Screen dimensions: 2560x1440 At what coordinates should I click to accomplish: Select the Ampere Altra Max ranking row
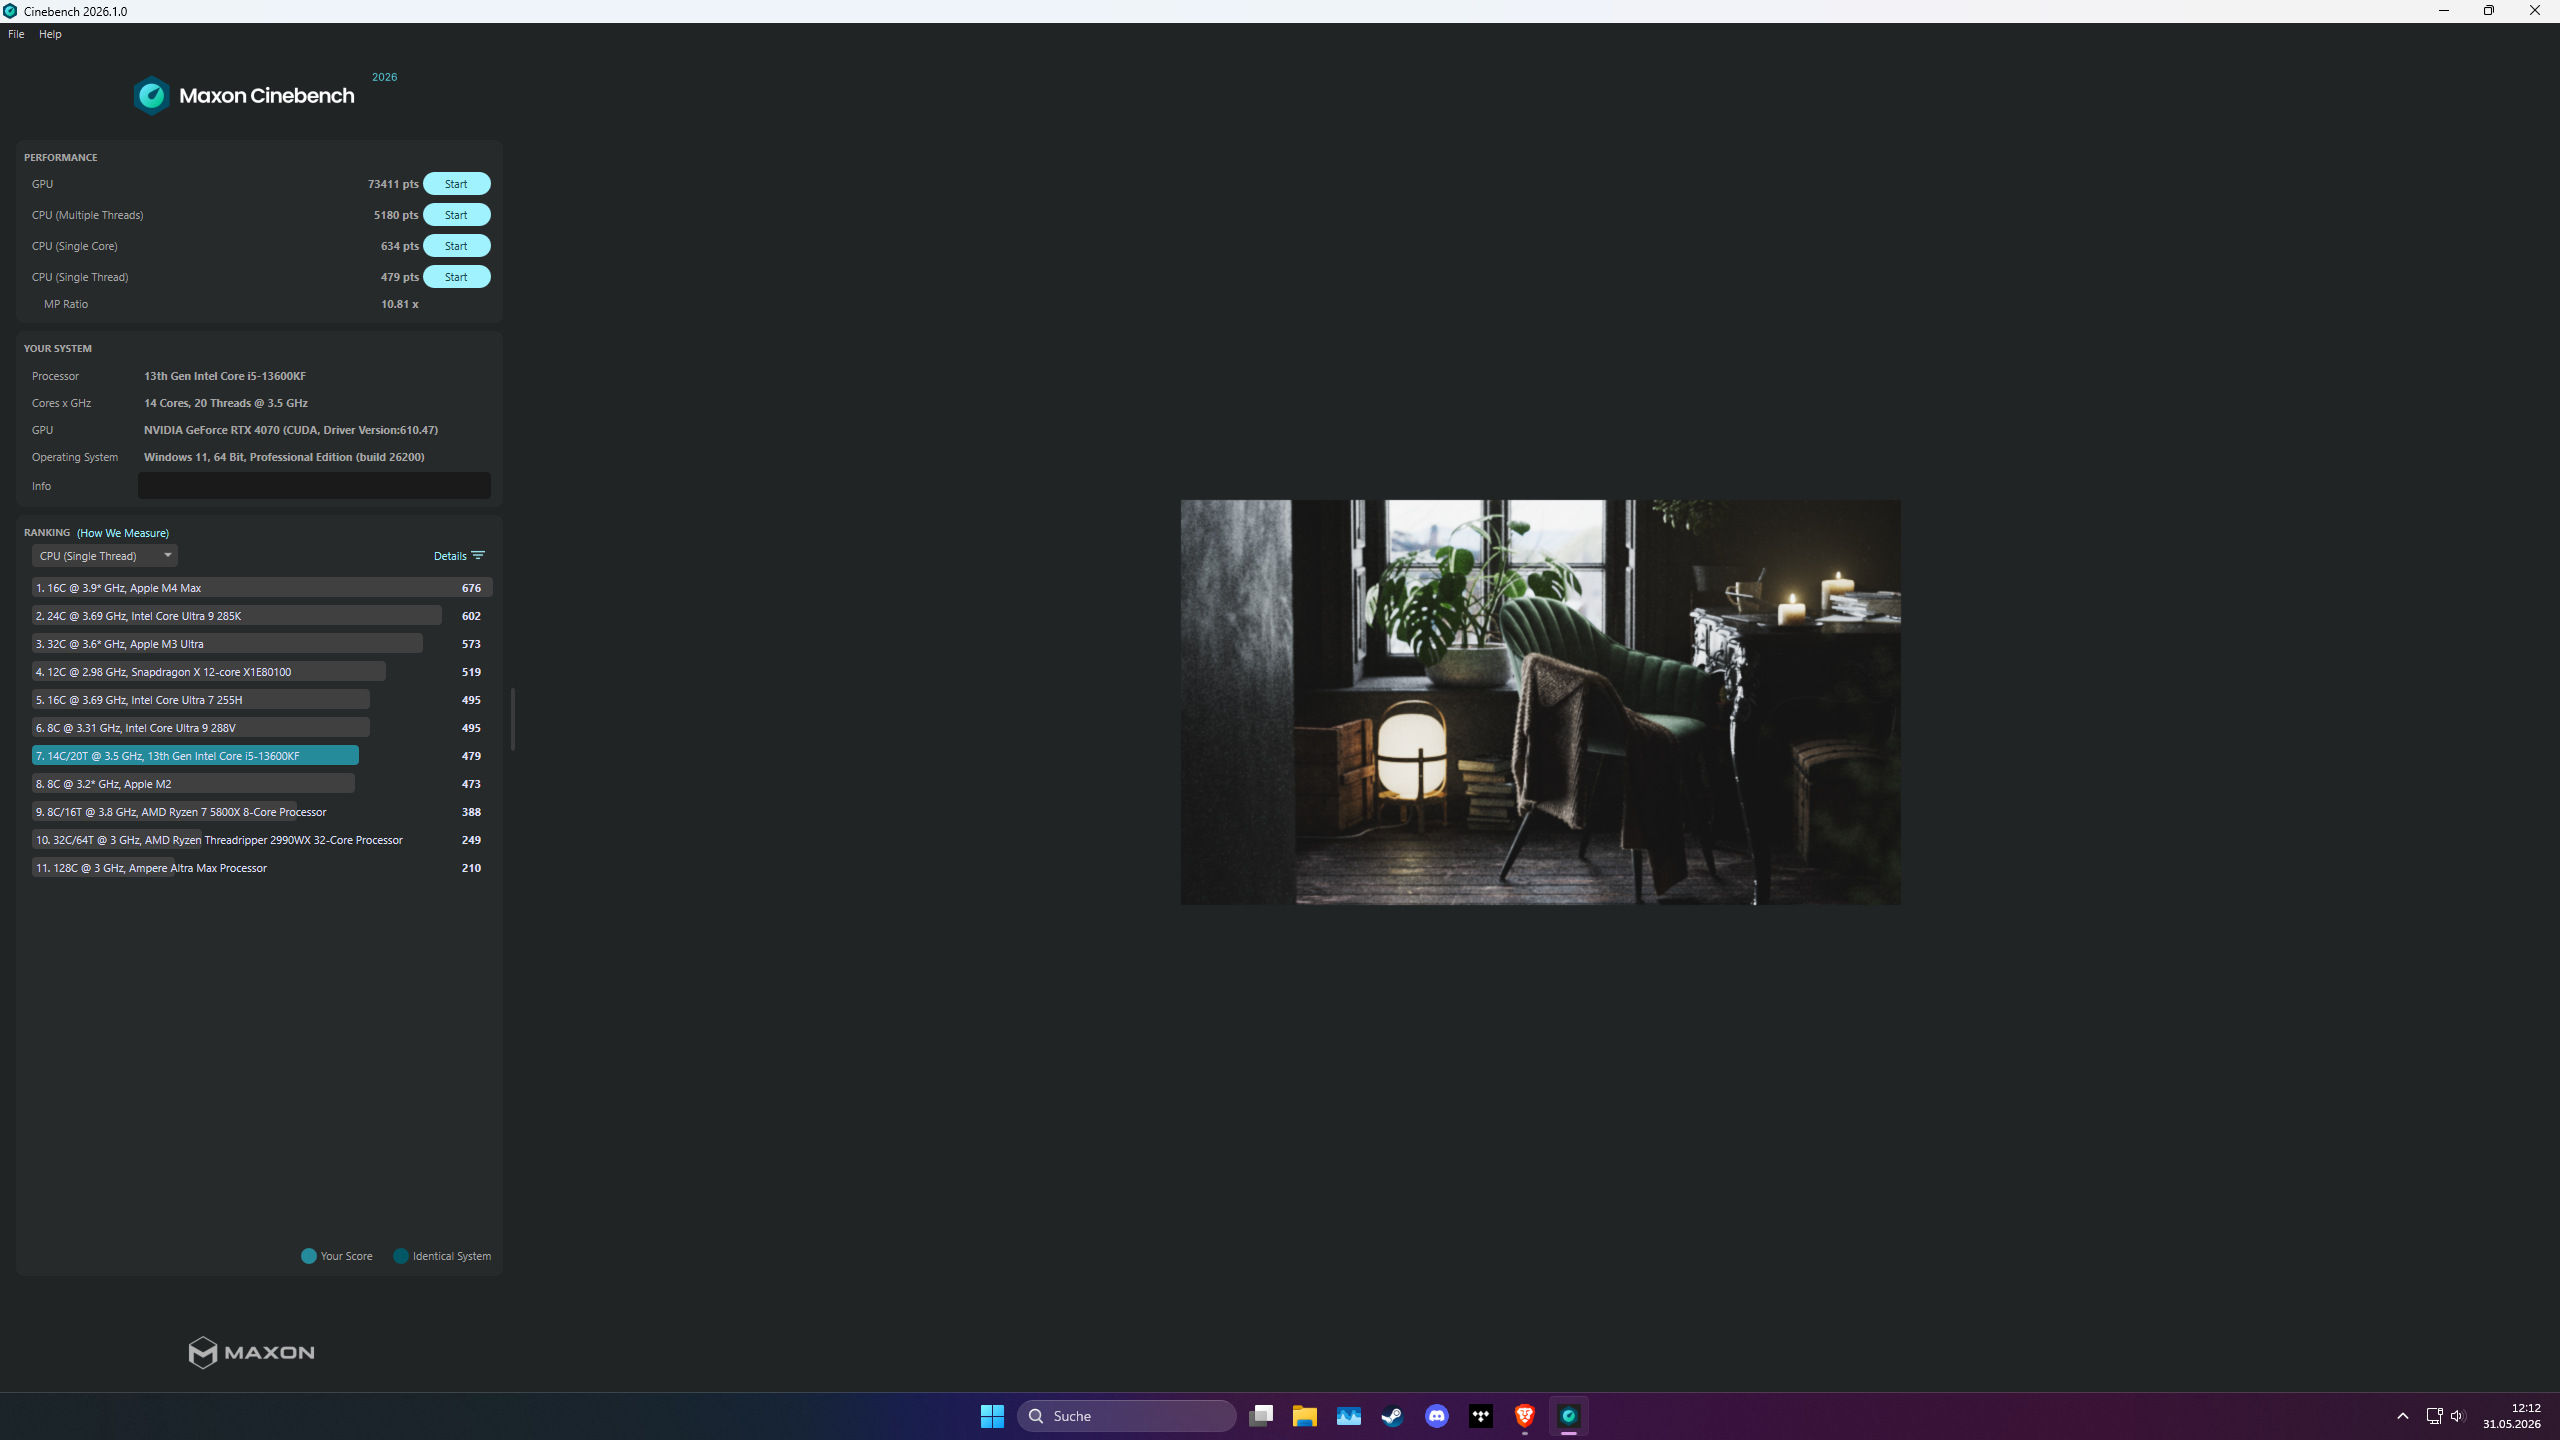coord(262,868)
